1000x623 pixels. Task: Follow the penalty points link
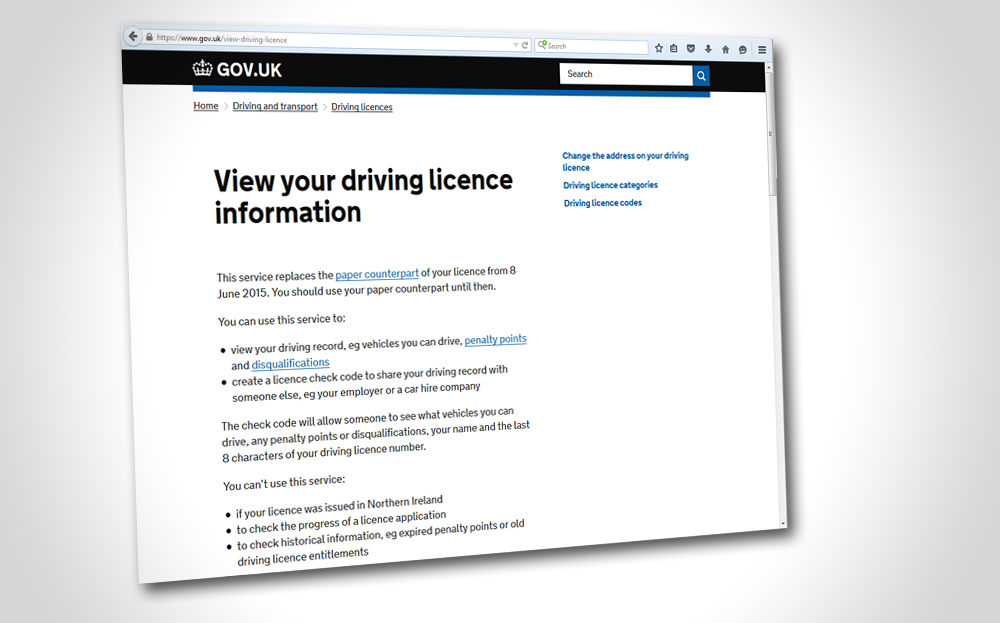(496, 339)
